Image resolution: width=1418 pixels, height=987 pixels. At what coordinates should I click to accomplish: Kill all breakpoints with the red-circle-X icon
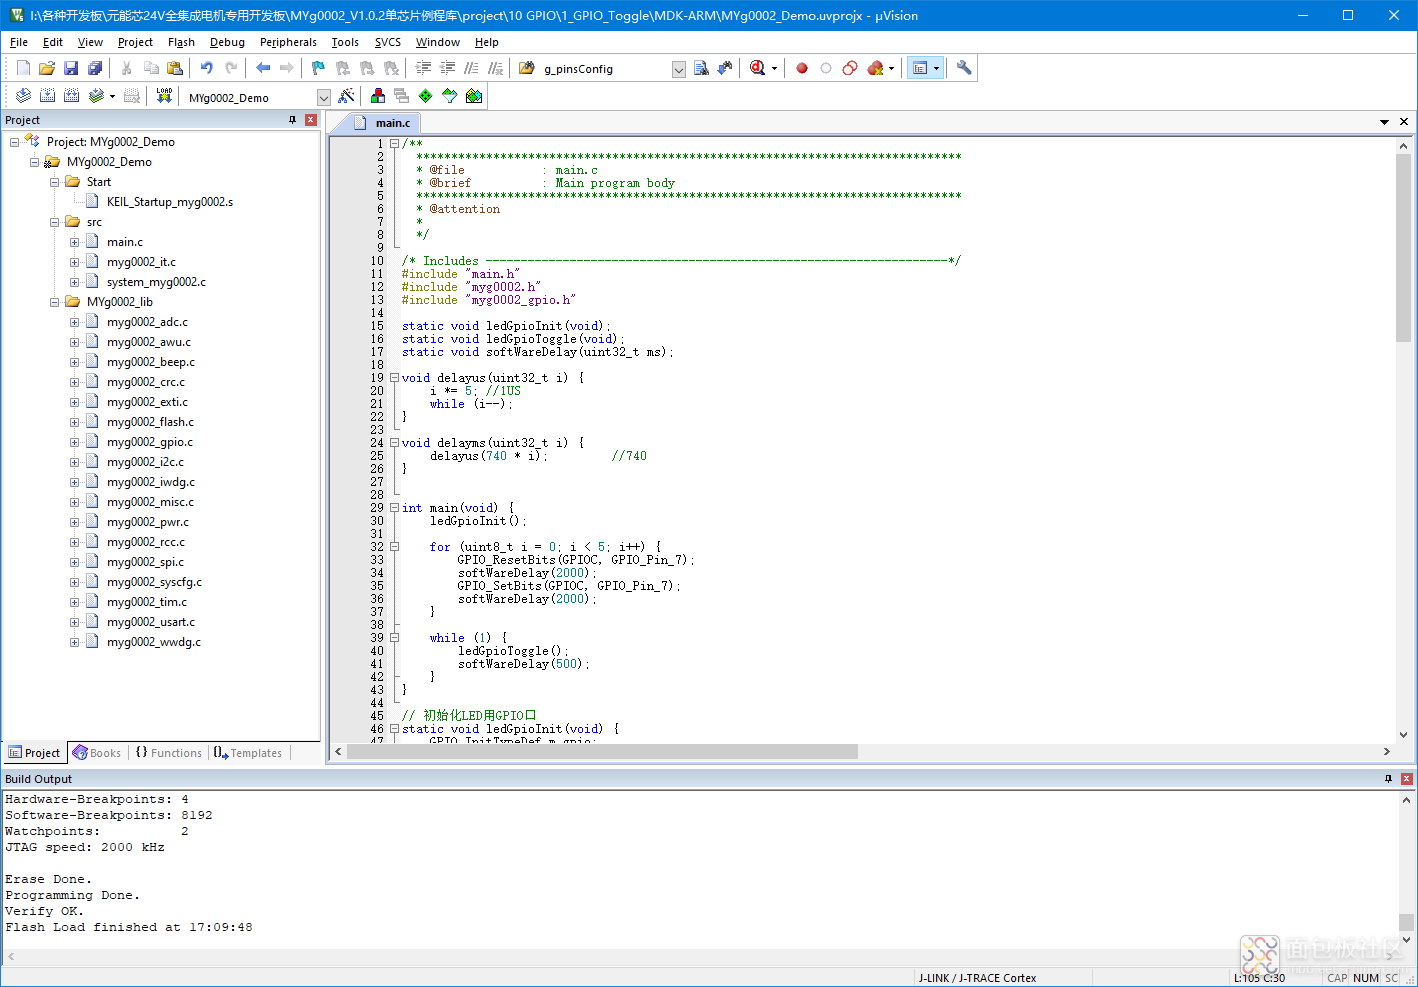tap(875, 68)
